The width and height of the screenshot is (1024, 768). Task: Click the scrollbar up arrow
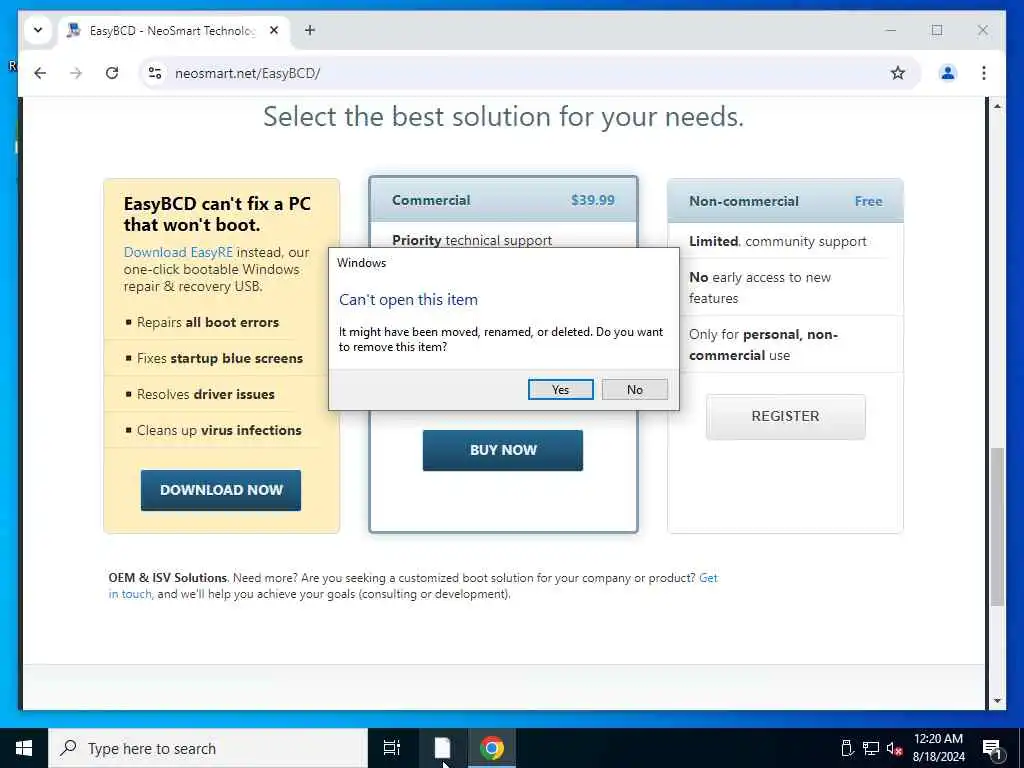coord(997,106)
